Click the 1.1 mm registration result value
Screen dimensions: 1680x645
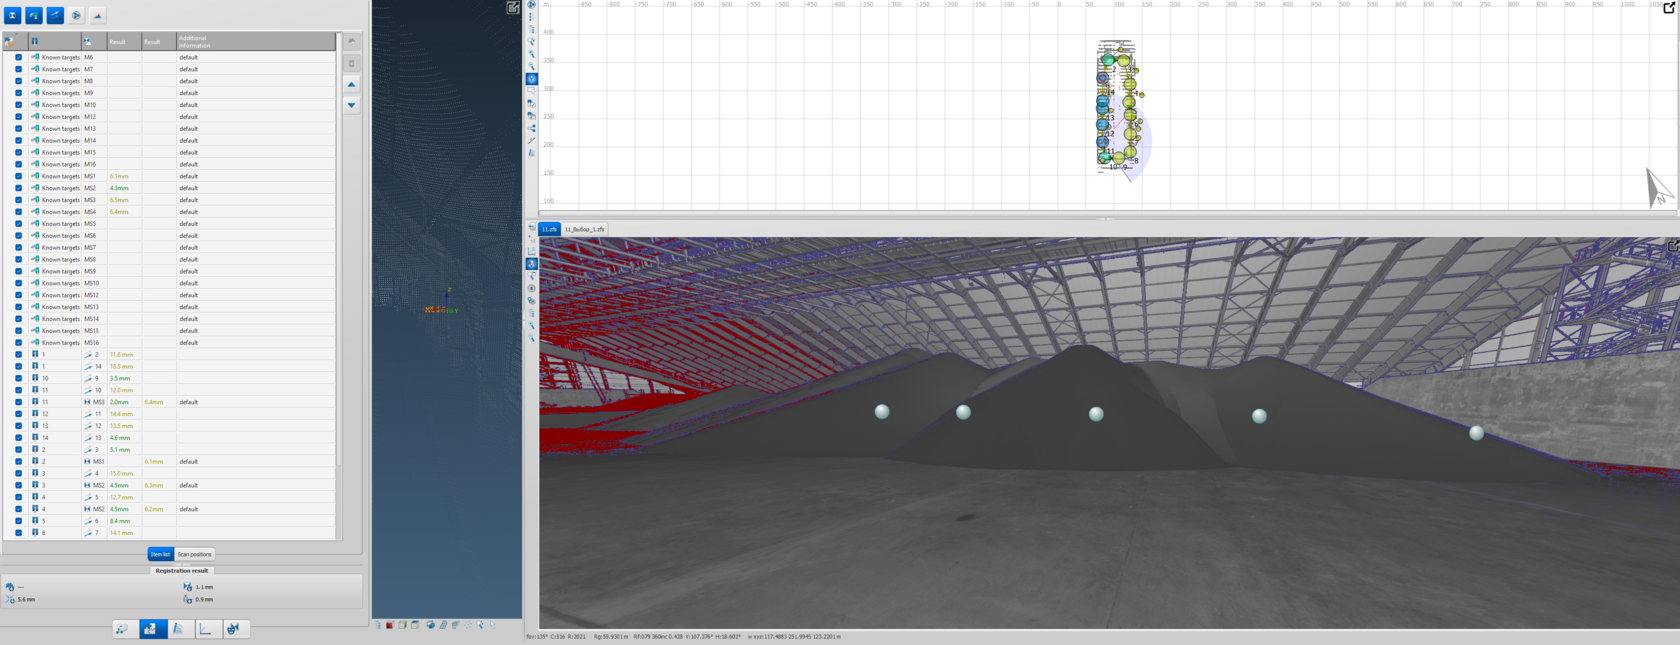point(204,587)
